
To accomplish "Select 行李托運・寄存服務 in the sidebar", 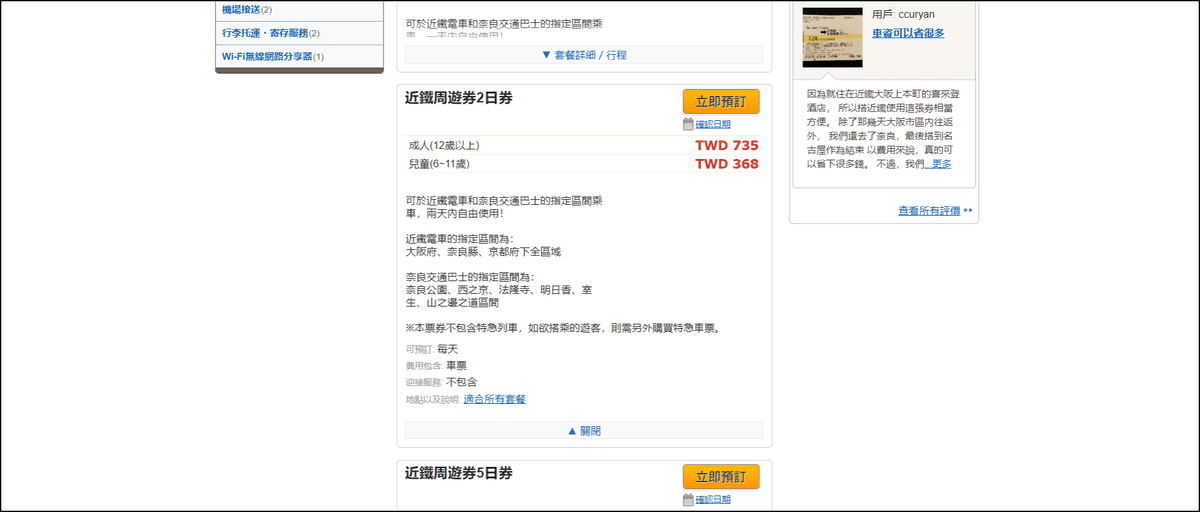I will click(x=264, y=33).
